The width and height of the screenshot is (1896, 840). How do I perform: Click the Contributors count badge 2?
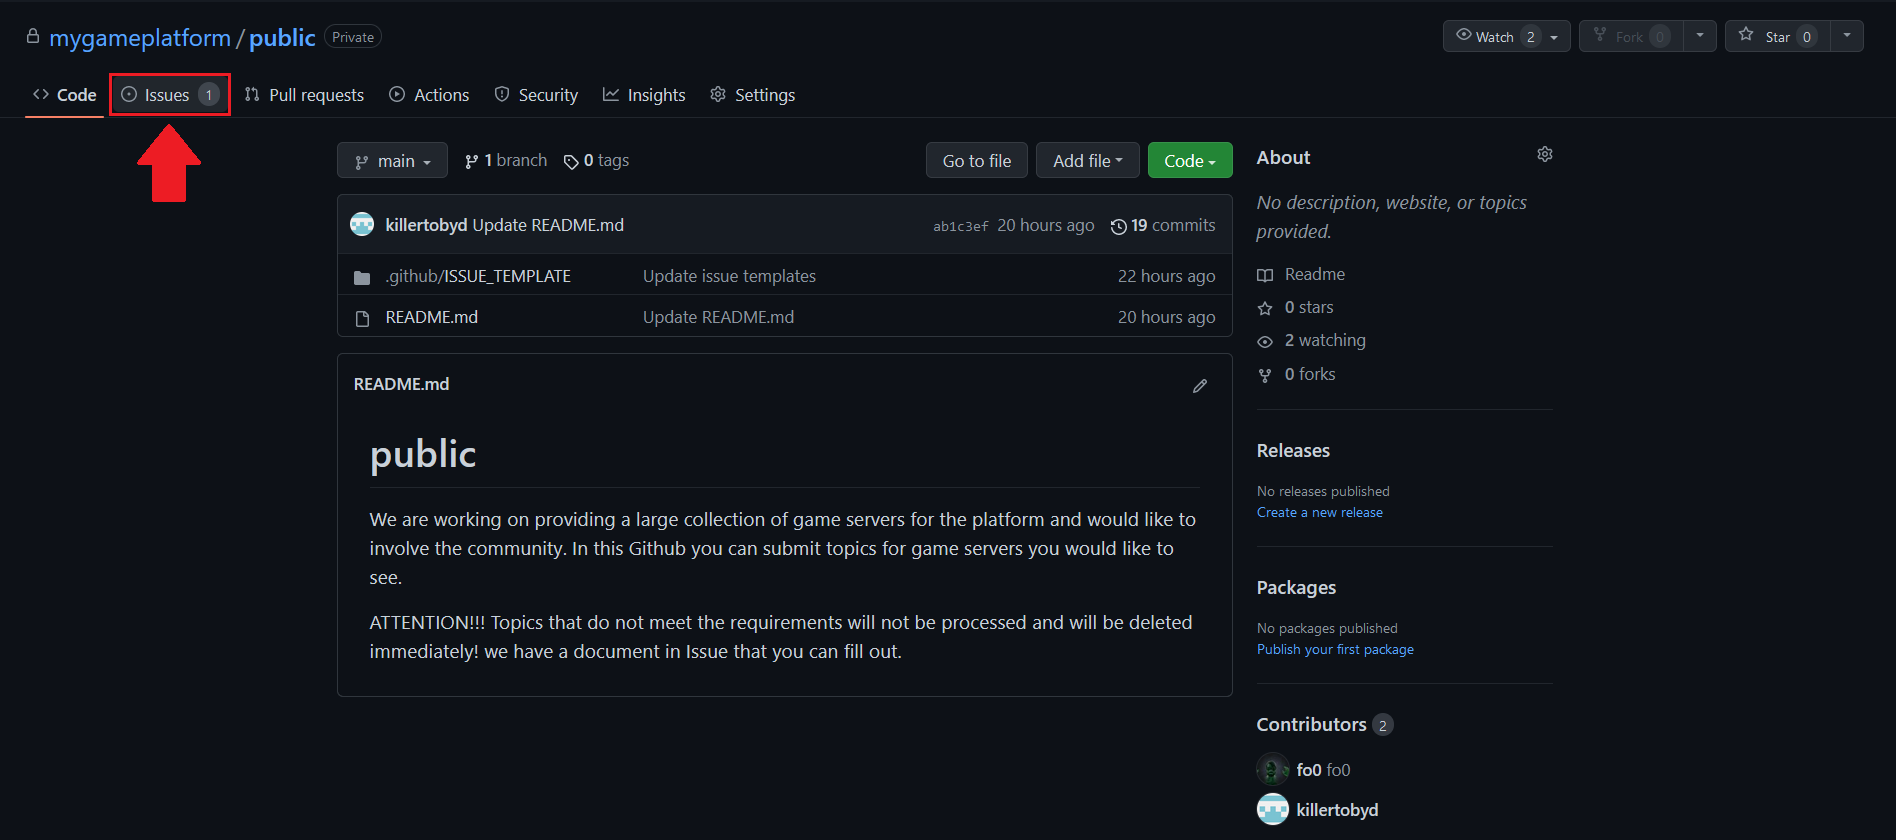coord(1383,725)
